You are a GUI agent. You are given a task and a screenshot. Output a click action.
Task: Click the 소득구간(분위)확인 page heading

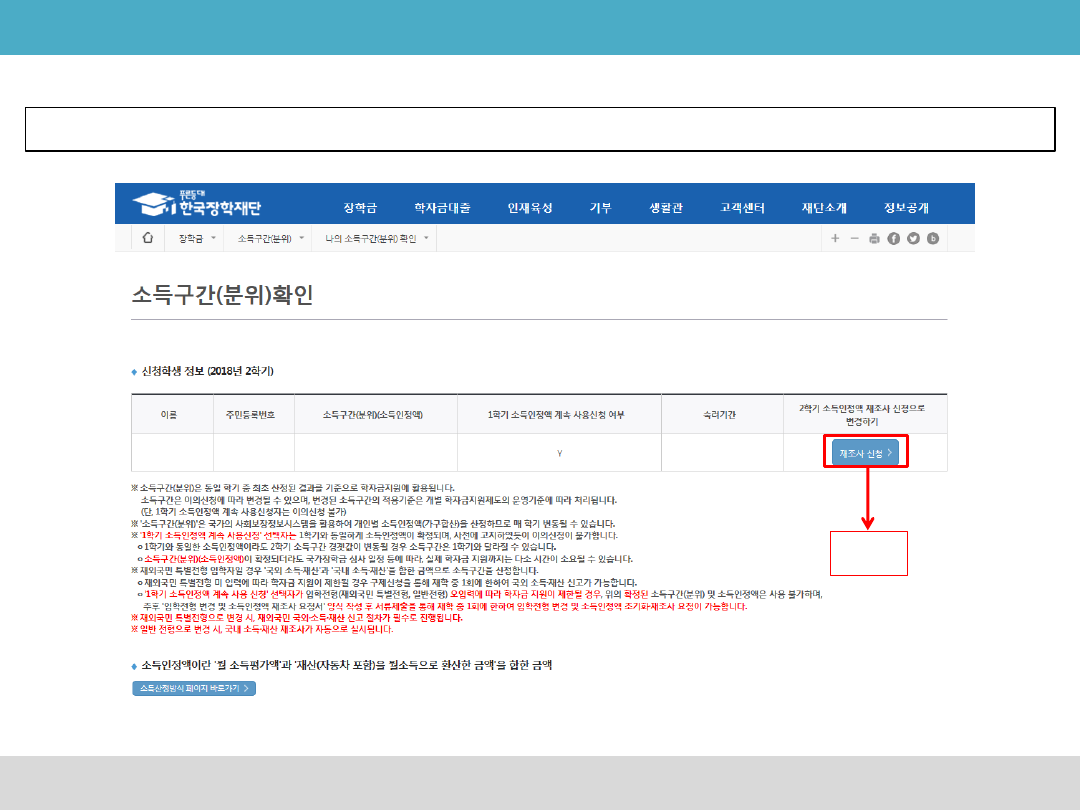222,295
